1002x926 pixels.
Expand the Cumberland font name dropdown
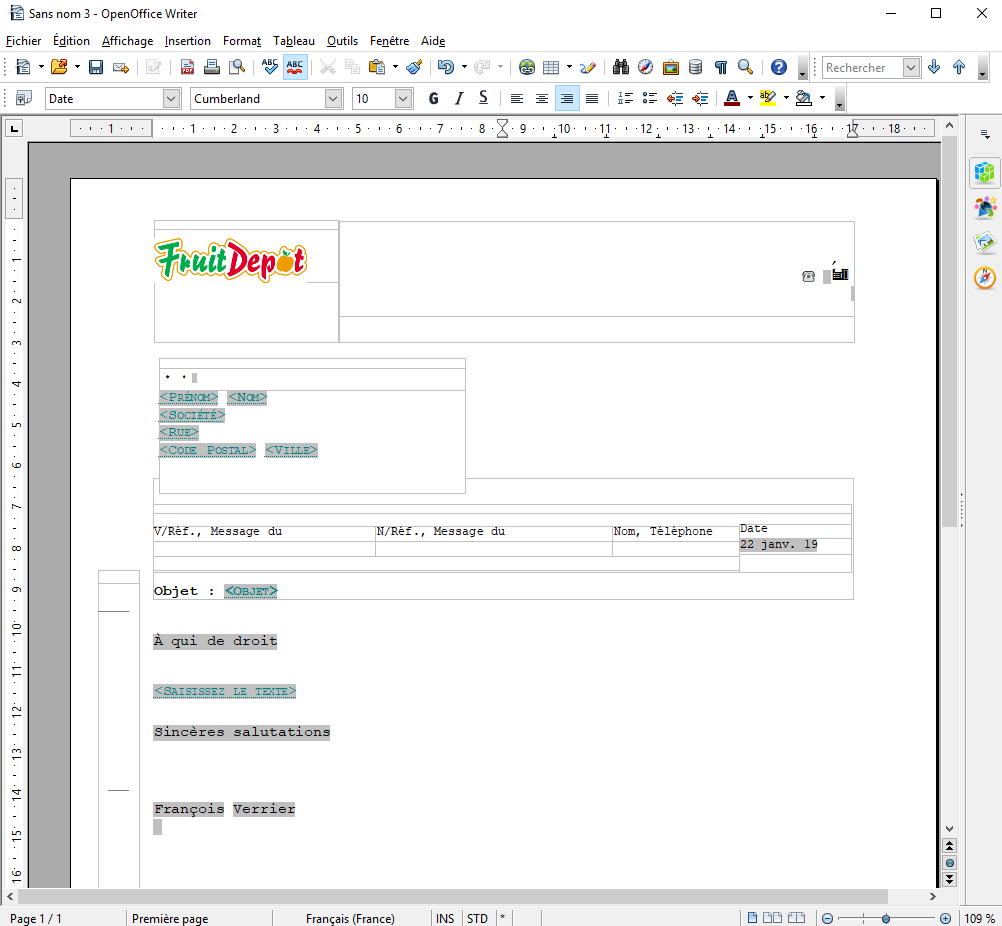coord(333,98)
